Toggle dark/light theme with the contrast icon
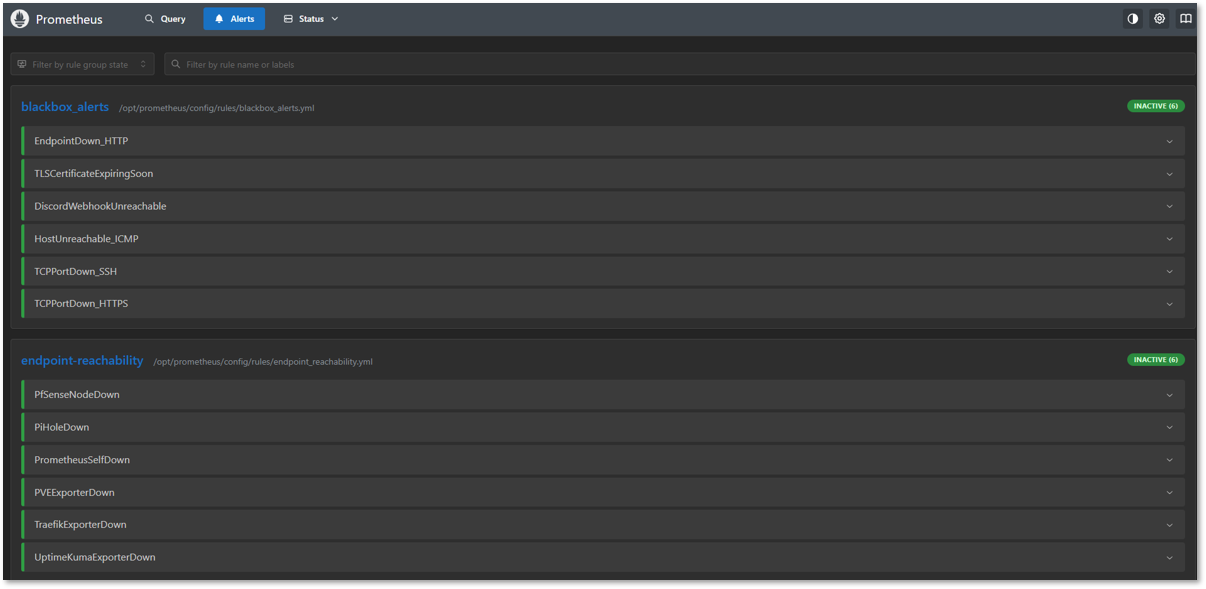1206x589 pixels. pyautogui.click(x=1132, y=18)
